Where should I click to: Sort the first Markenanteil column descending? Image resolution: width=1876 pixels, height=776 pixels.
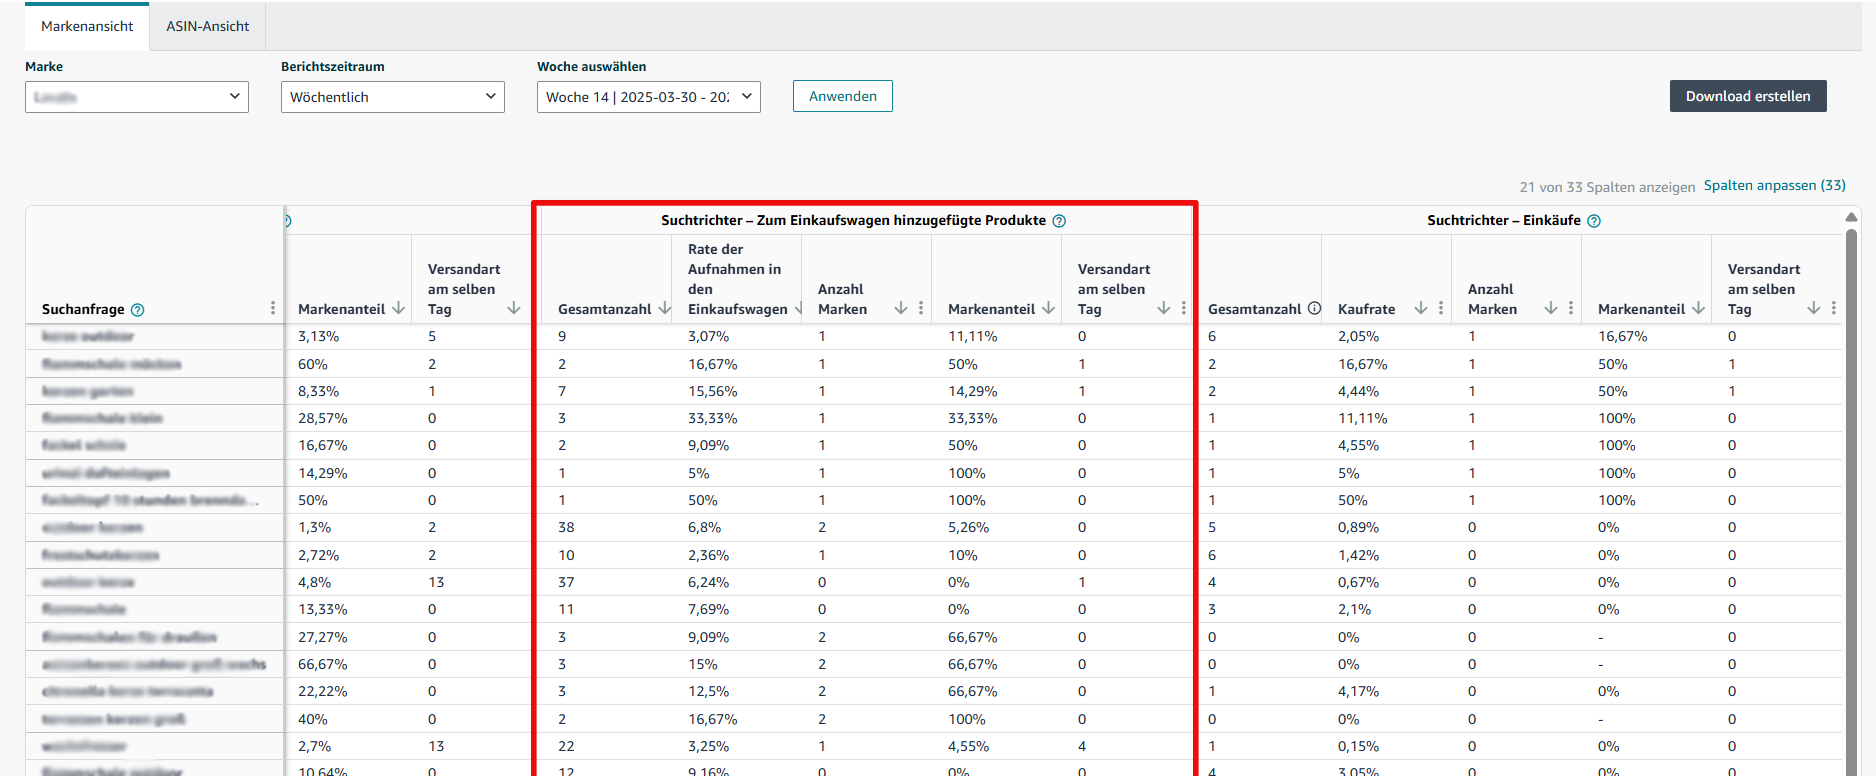[x=398, y=308]
